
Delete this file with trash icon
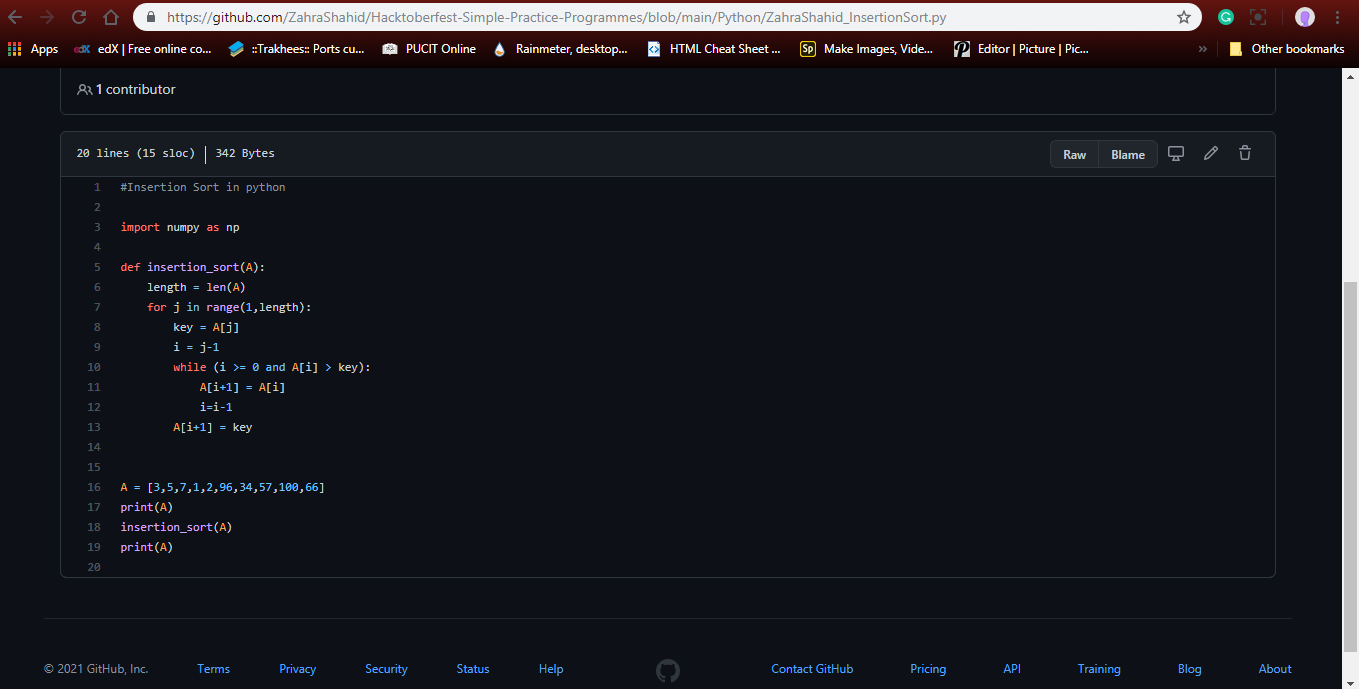(x=1245, y=153)
